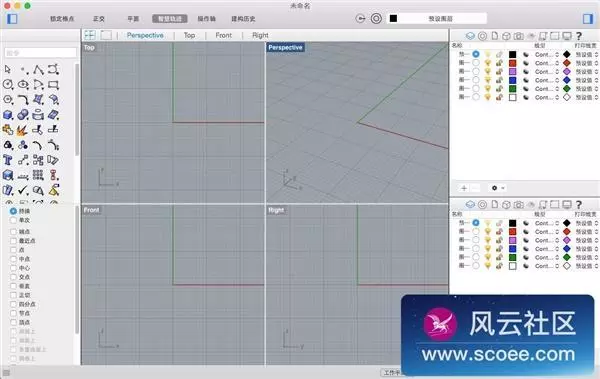Screen dimensions: 600x379
Task: Toggle the 操作轴 gumball button
Action: 207,19
